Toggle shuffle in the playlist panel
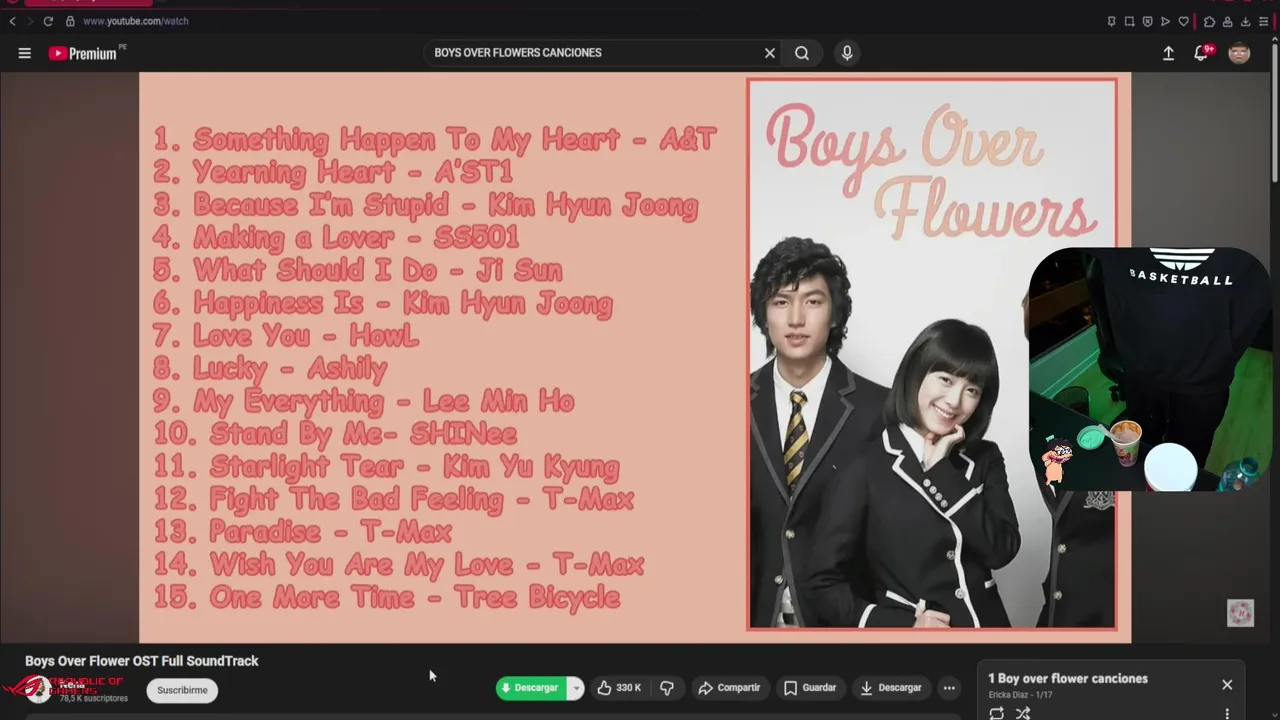The image size is (1280, 720). click(x=1023, y=713)
